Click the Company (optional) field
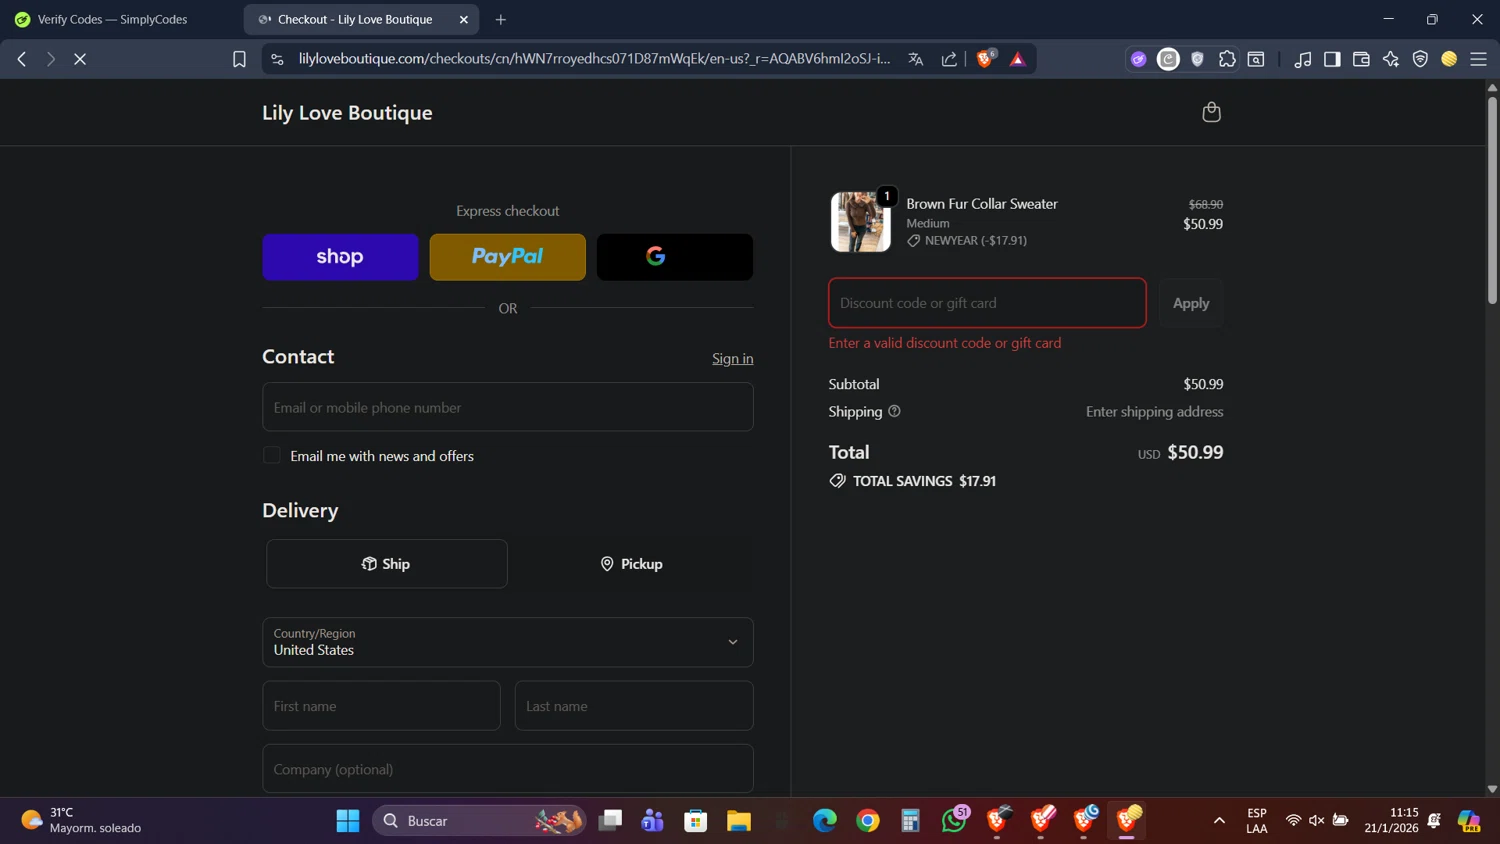The height and width of the screenshot is (844, 1500). [x=508, y=769]
